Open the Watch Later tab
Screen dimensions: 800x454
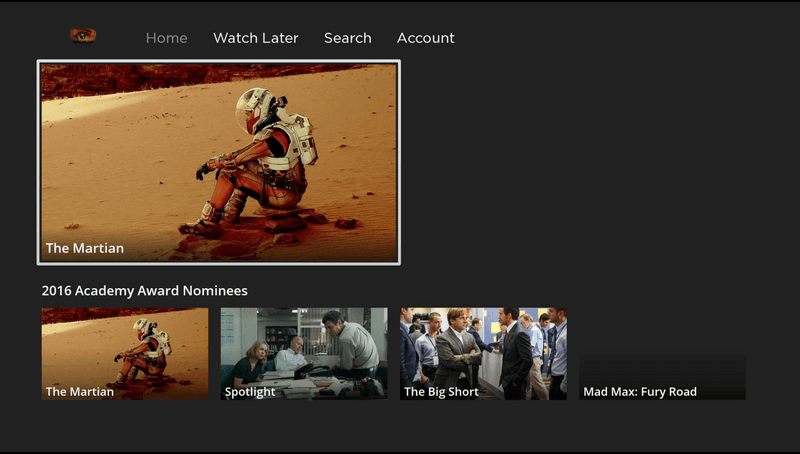point(255,38)
